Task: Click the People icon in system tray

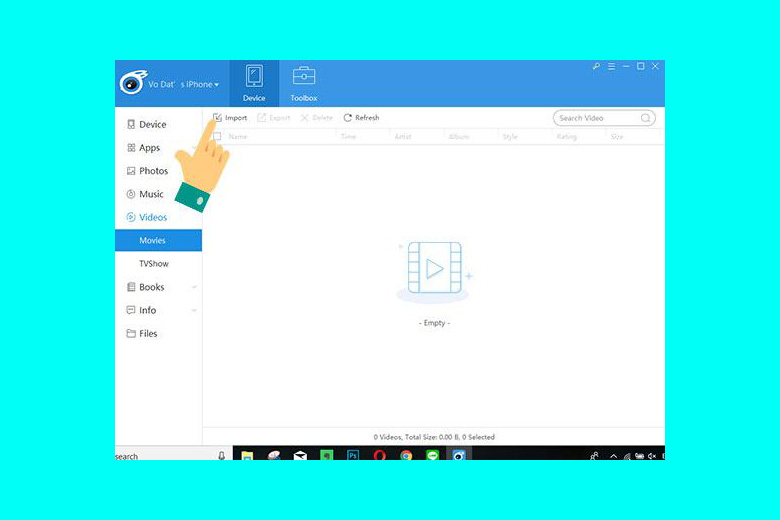Action: [x=594, y=455]
